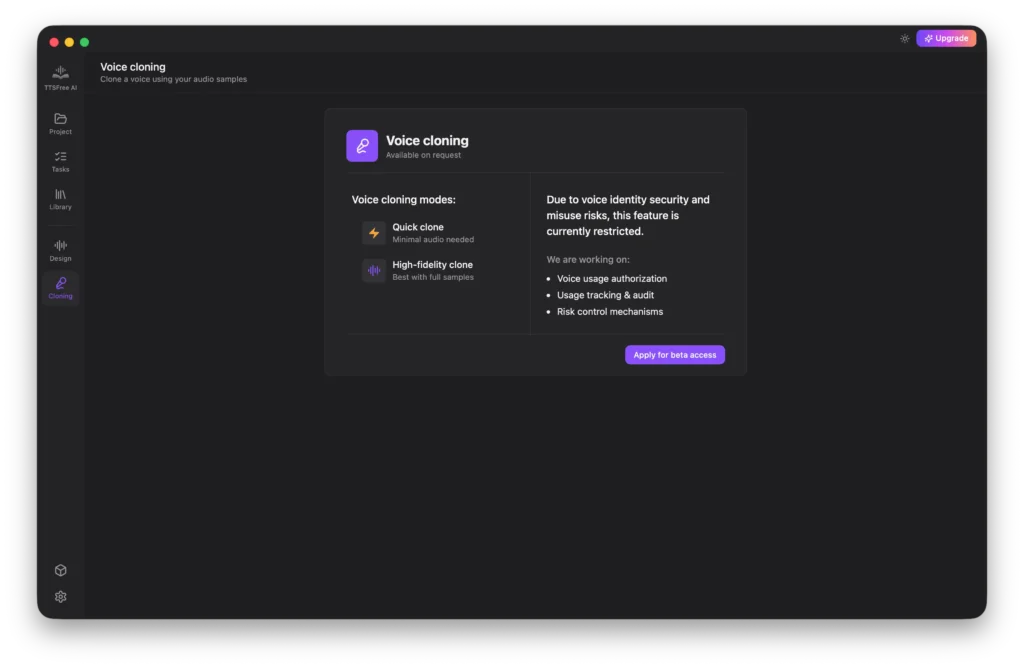Click the 'Voice usage authorization' bullet text
The height and width of the screenshot is (668, 1024).
point(612,278)
